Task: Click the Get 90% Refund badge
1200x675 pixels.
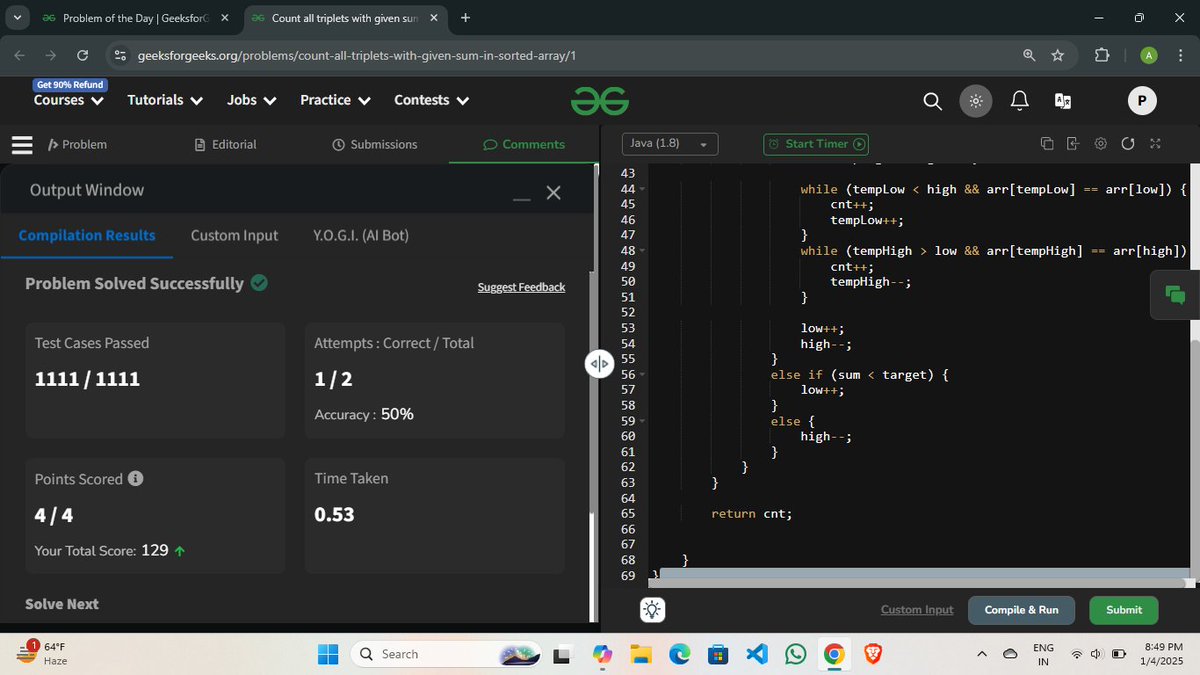Action: [x=70, y=84]
